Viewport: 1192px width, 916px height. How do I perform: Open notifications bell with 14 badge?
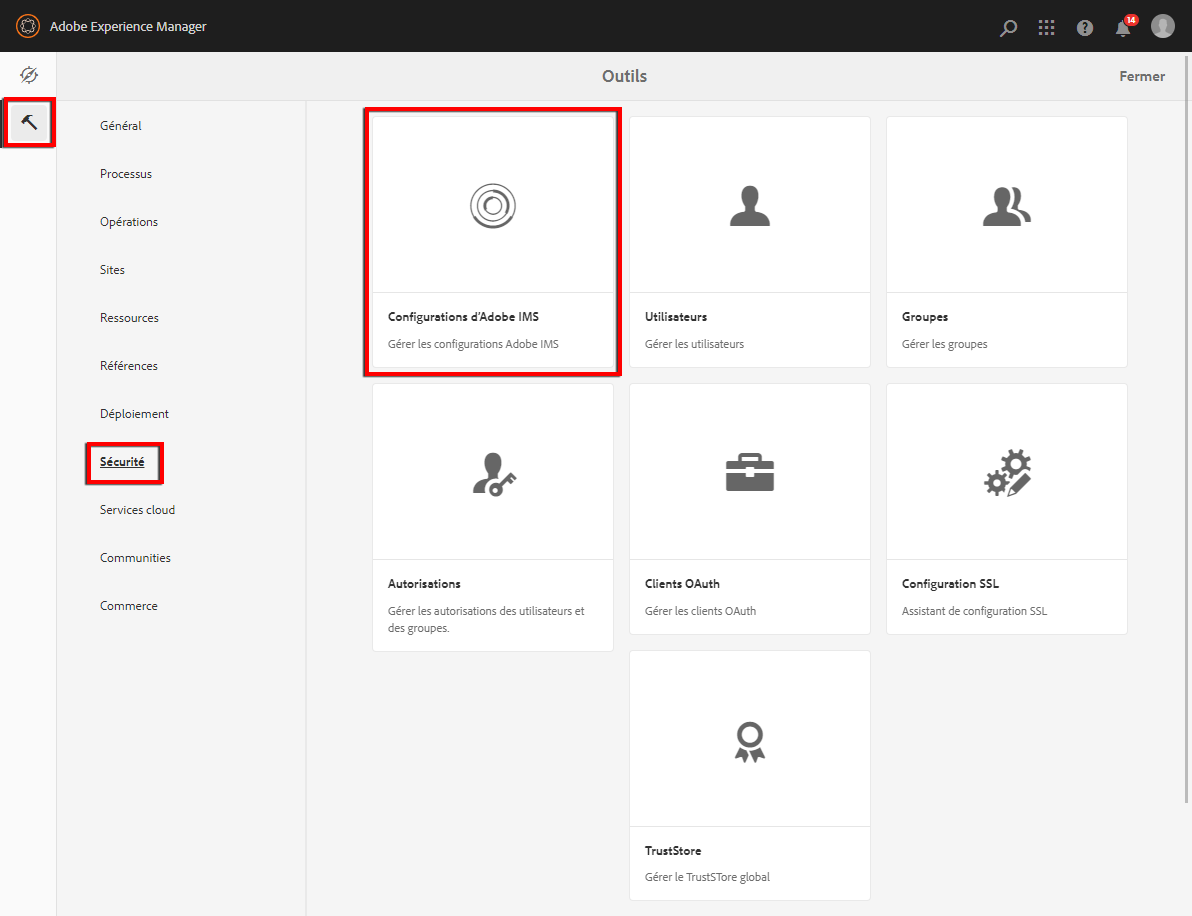tap(1124, 26)
